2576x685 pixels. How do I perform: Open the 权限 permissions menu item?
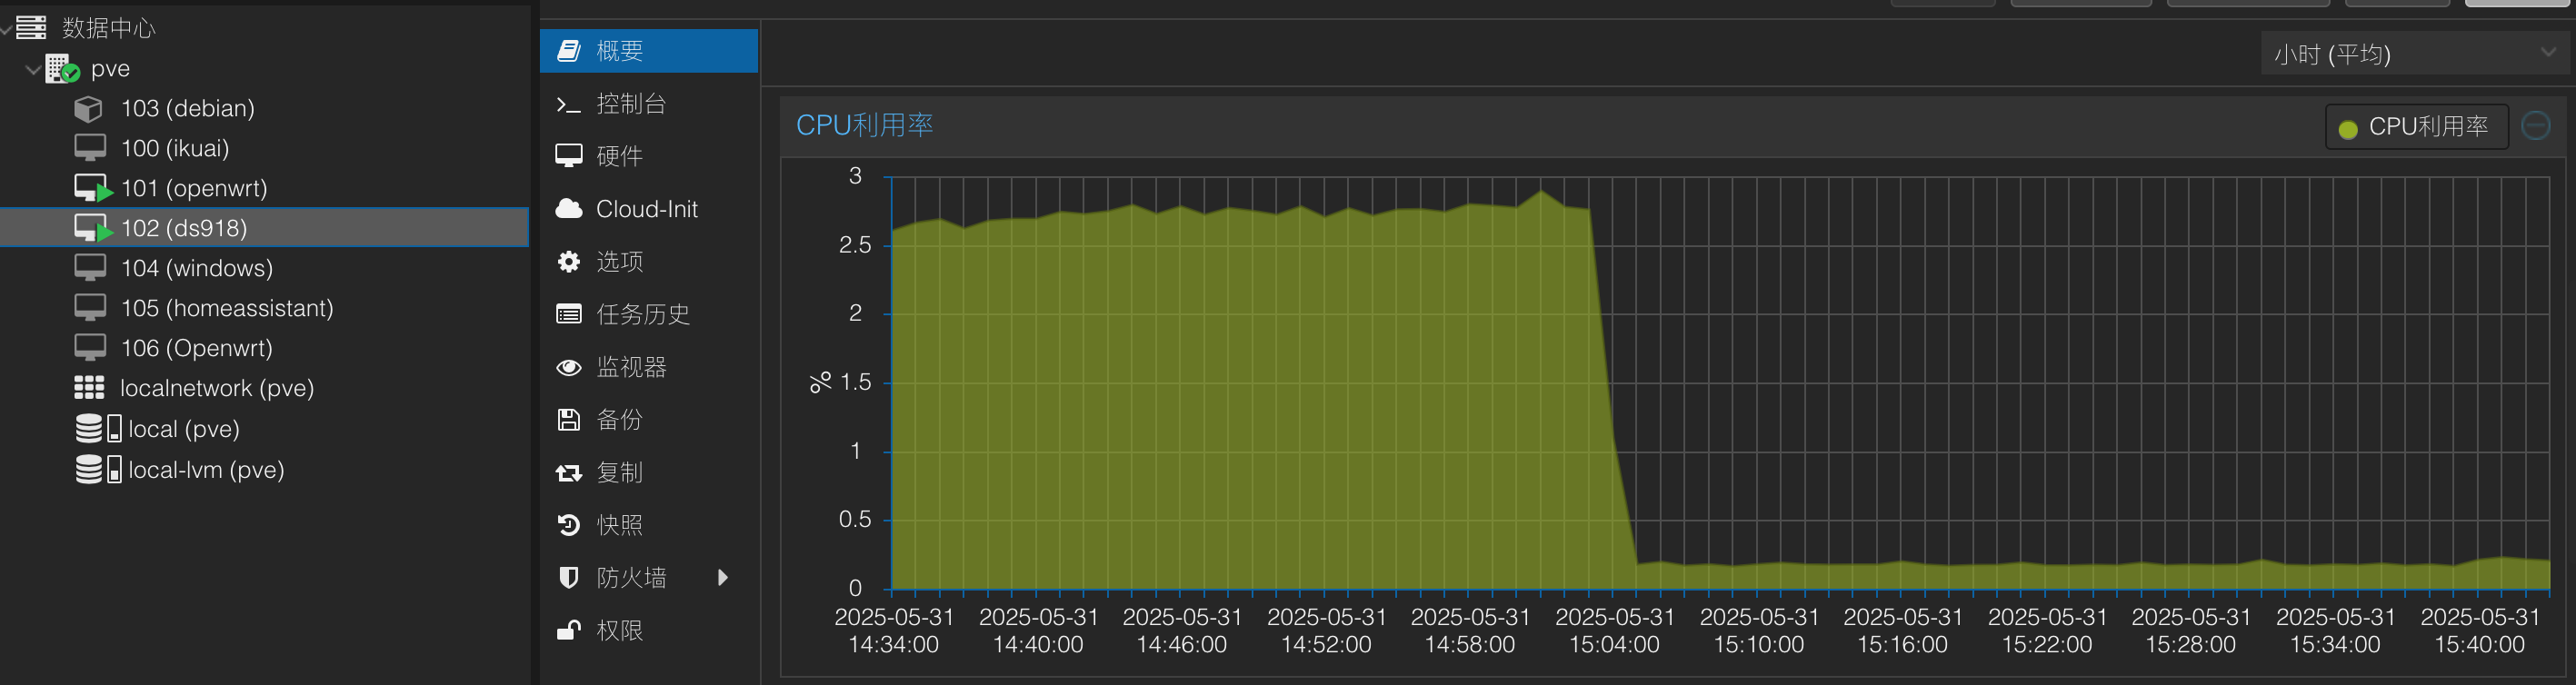[x=649, y=630]
